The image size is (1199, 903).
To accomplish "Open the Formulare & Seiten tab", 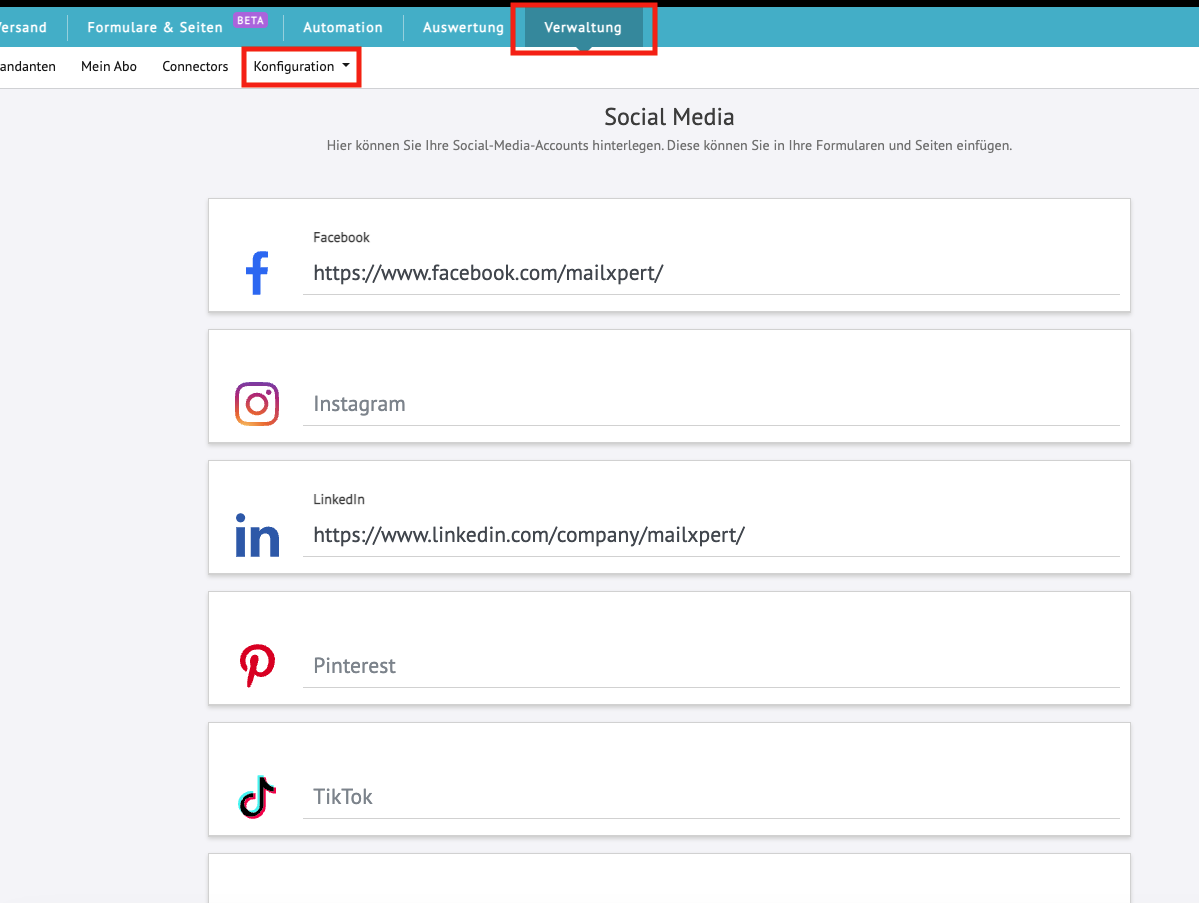I will [155, 28].
